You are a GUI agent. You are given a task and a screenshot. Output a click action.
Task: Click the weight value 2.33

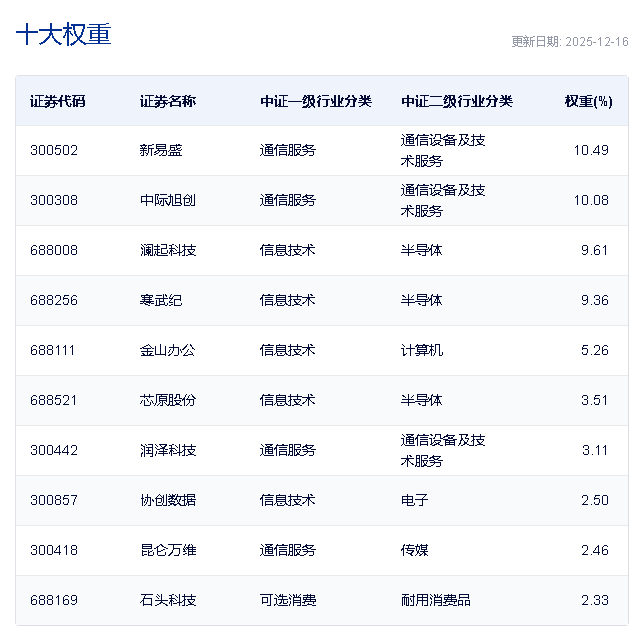click(x=595, y=600)
